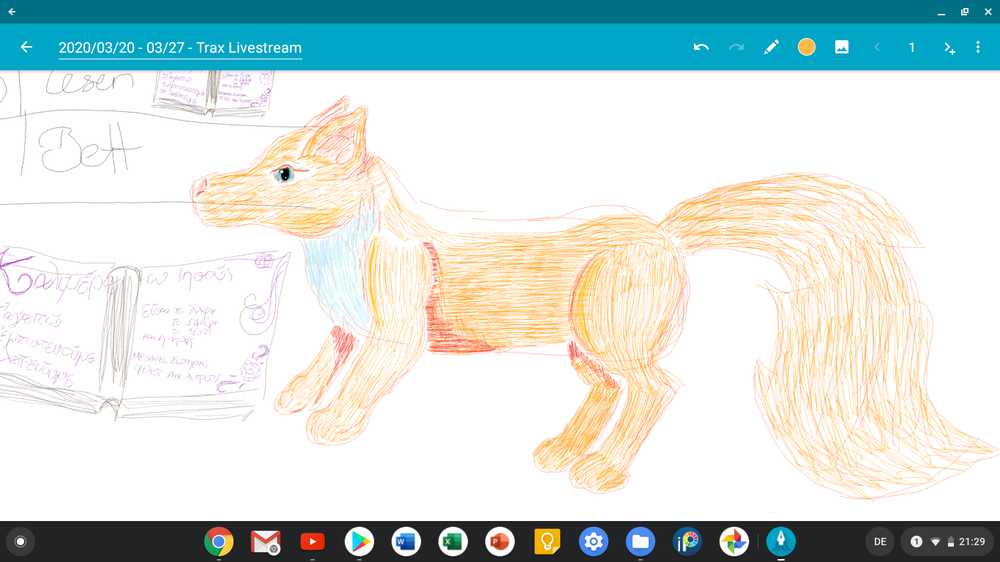Undo the last drawing stroke

tap(701, 47)
